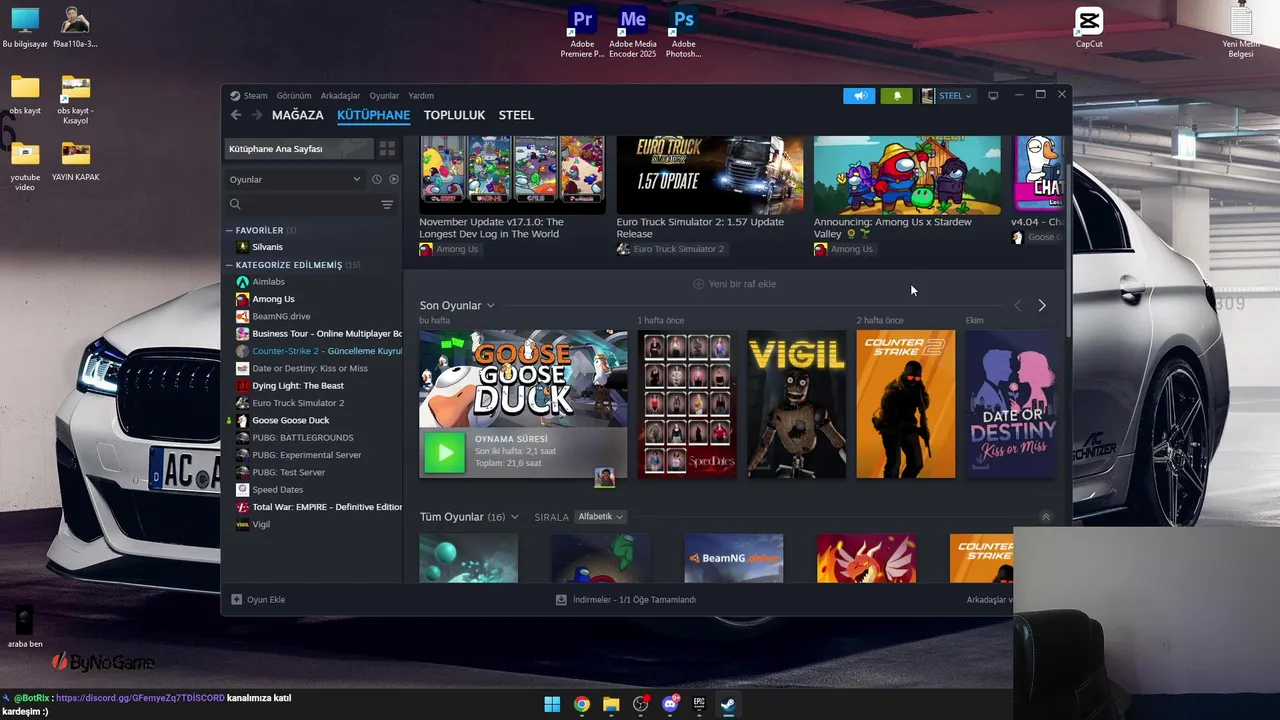Screen dimensions: 1280x720
Task: Click Yeni bir raf ekle
Action: pyautogui.click(x=734, y=284)
